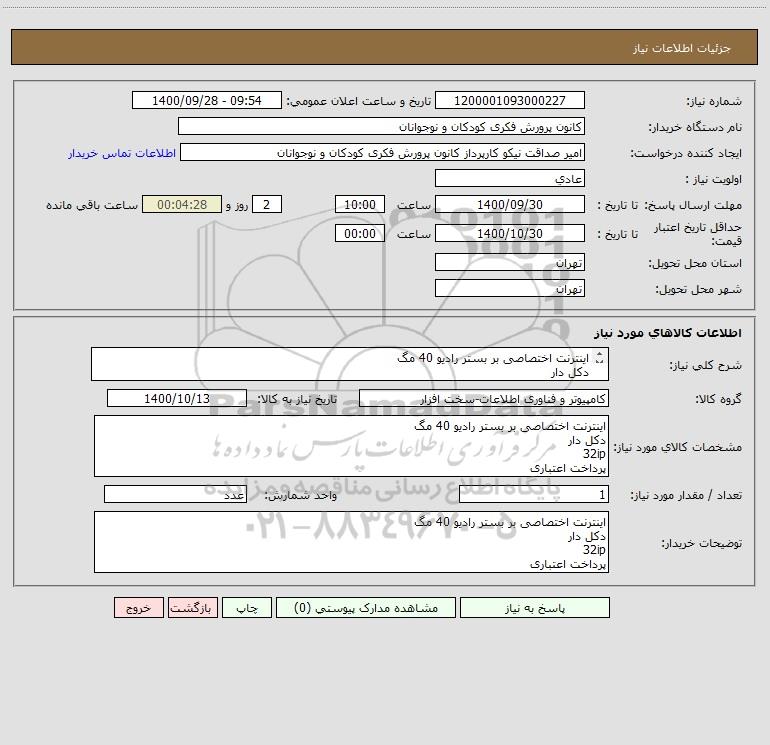Click the اولویت نیاز field عادی
Screen dimensions: 770x745
click(x=510, y=178)
